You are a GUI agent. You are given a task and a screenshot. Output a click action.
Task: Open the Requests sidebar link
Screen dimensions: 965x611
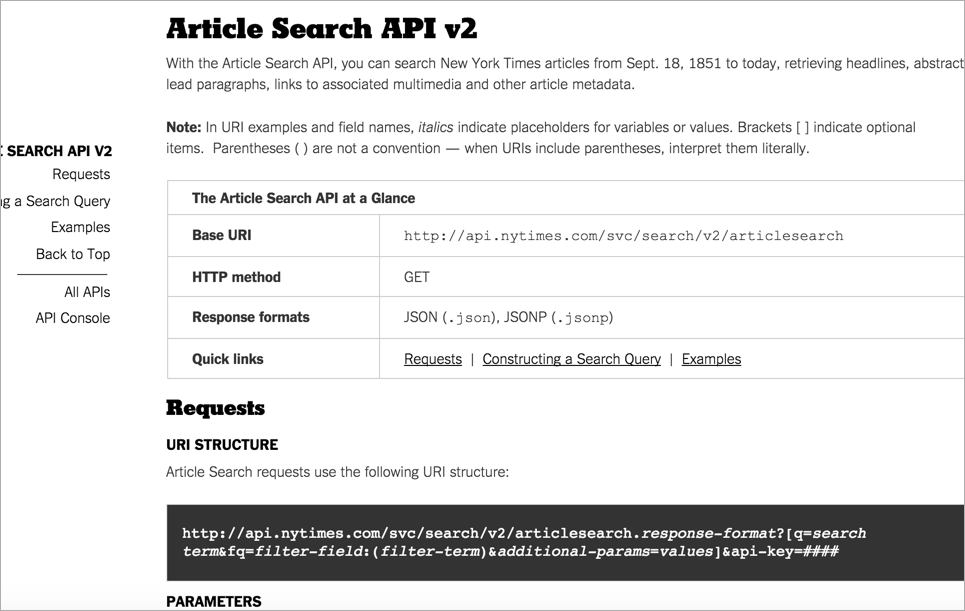pos(81,174)
